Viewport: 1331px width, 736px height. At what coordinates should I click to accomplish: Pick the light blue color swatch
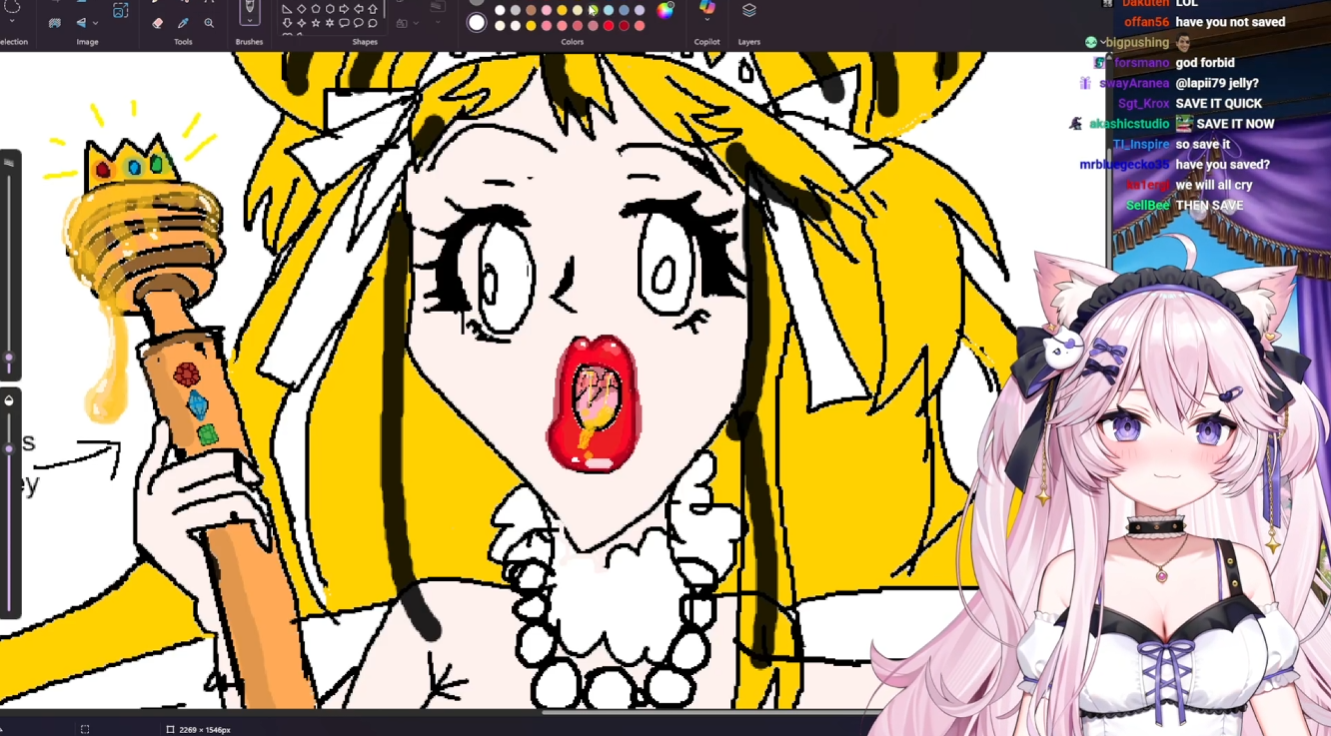coord(609,11)
